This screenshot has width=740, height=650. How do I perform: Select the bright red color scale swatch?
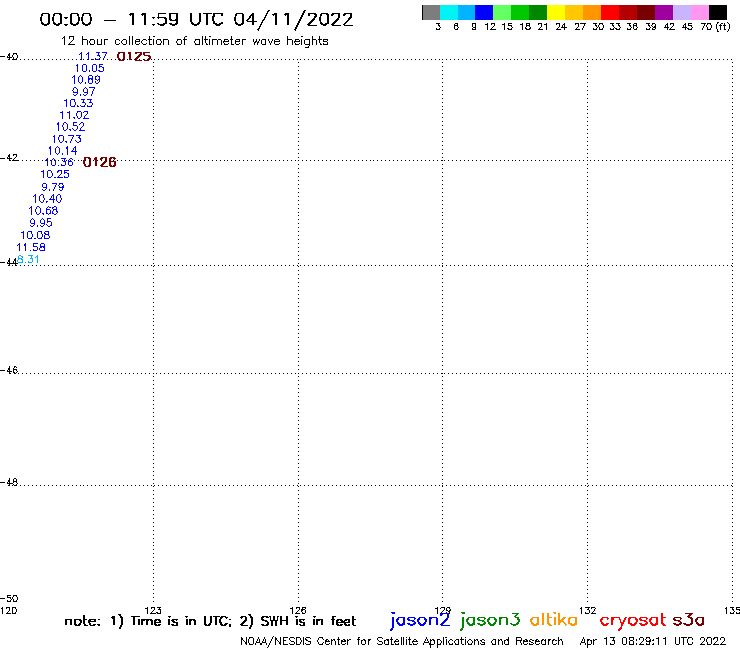(610, 12)
